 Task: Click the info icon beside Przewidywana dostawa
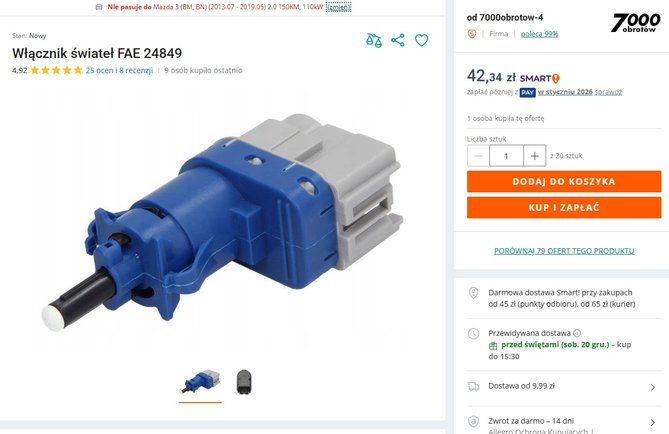pyautogui.click(x=577, y=333)
